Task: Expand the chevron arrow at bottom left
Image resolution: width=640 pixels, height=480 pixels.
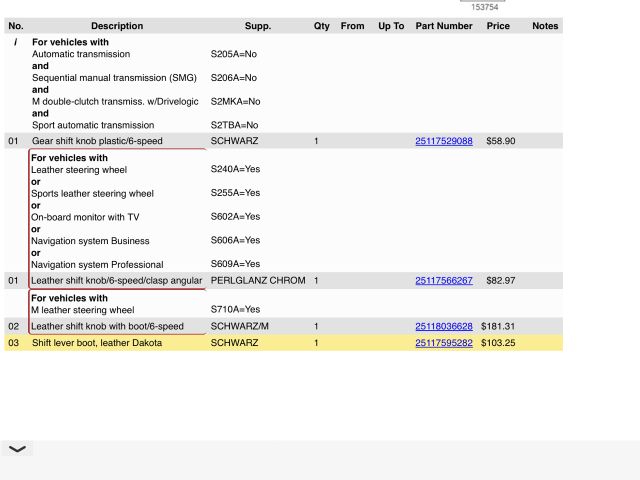Action: (x=17, y=449)
